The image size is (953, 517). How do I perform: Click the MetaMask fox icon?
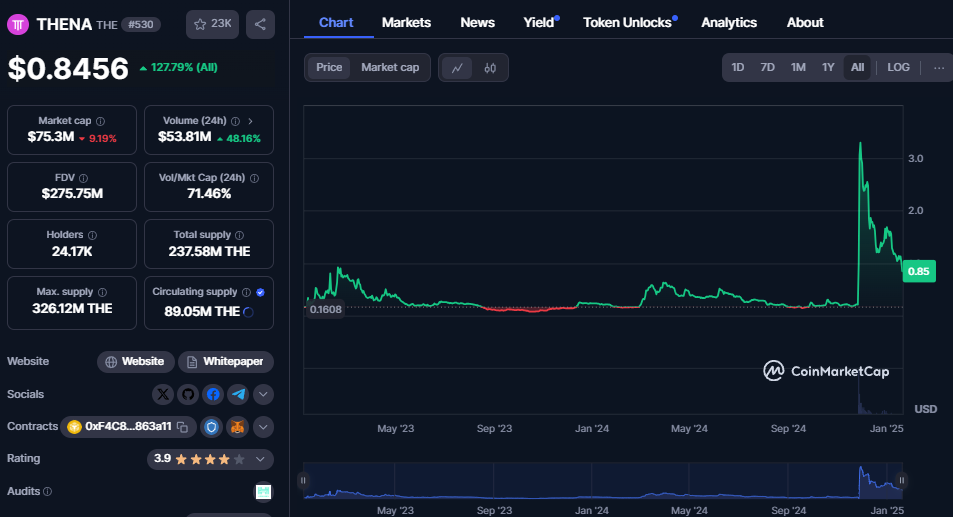237,427
